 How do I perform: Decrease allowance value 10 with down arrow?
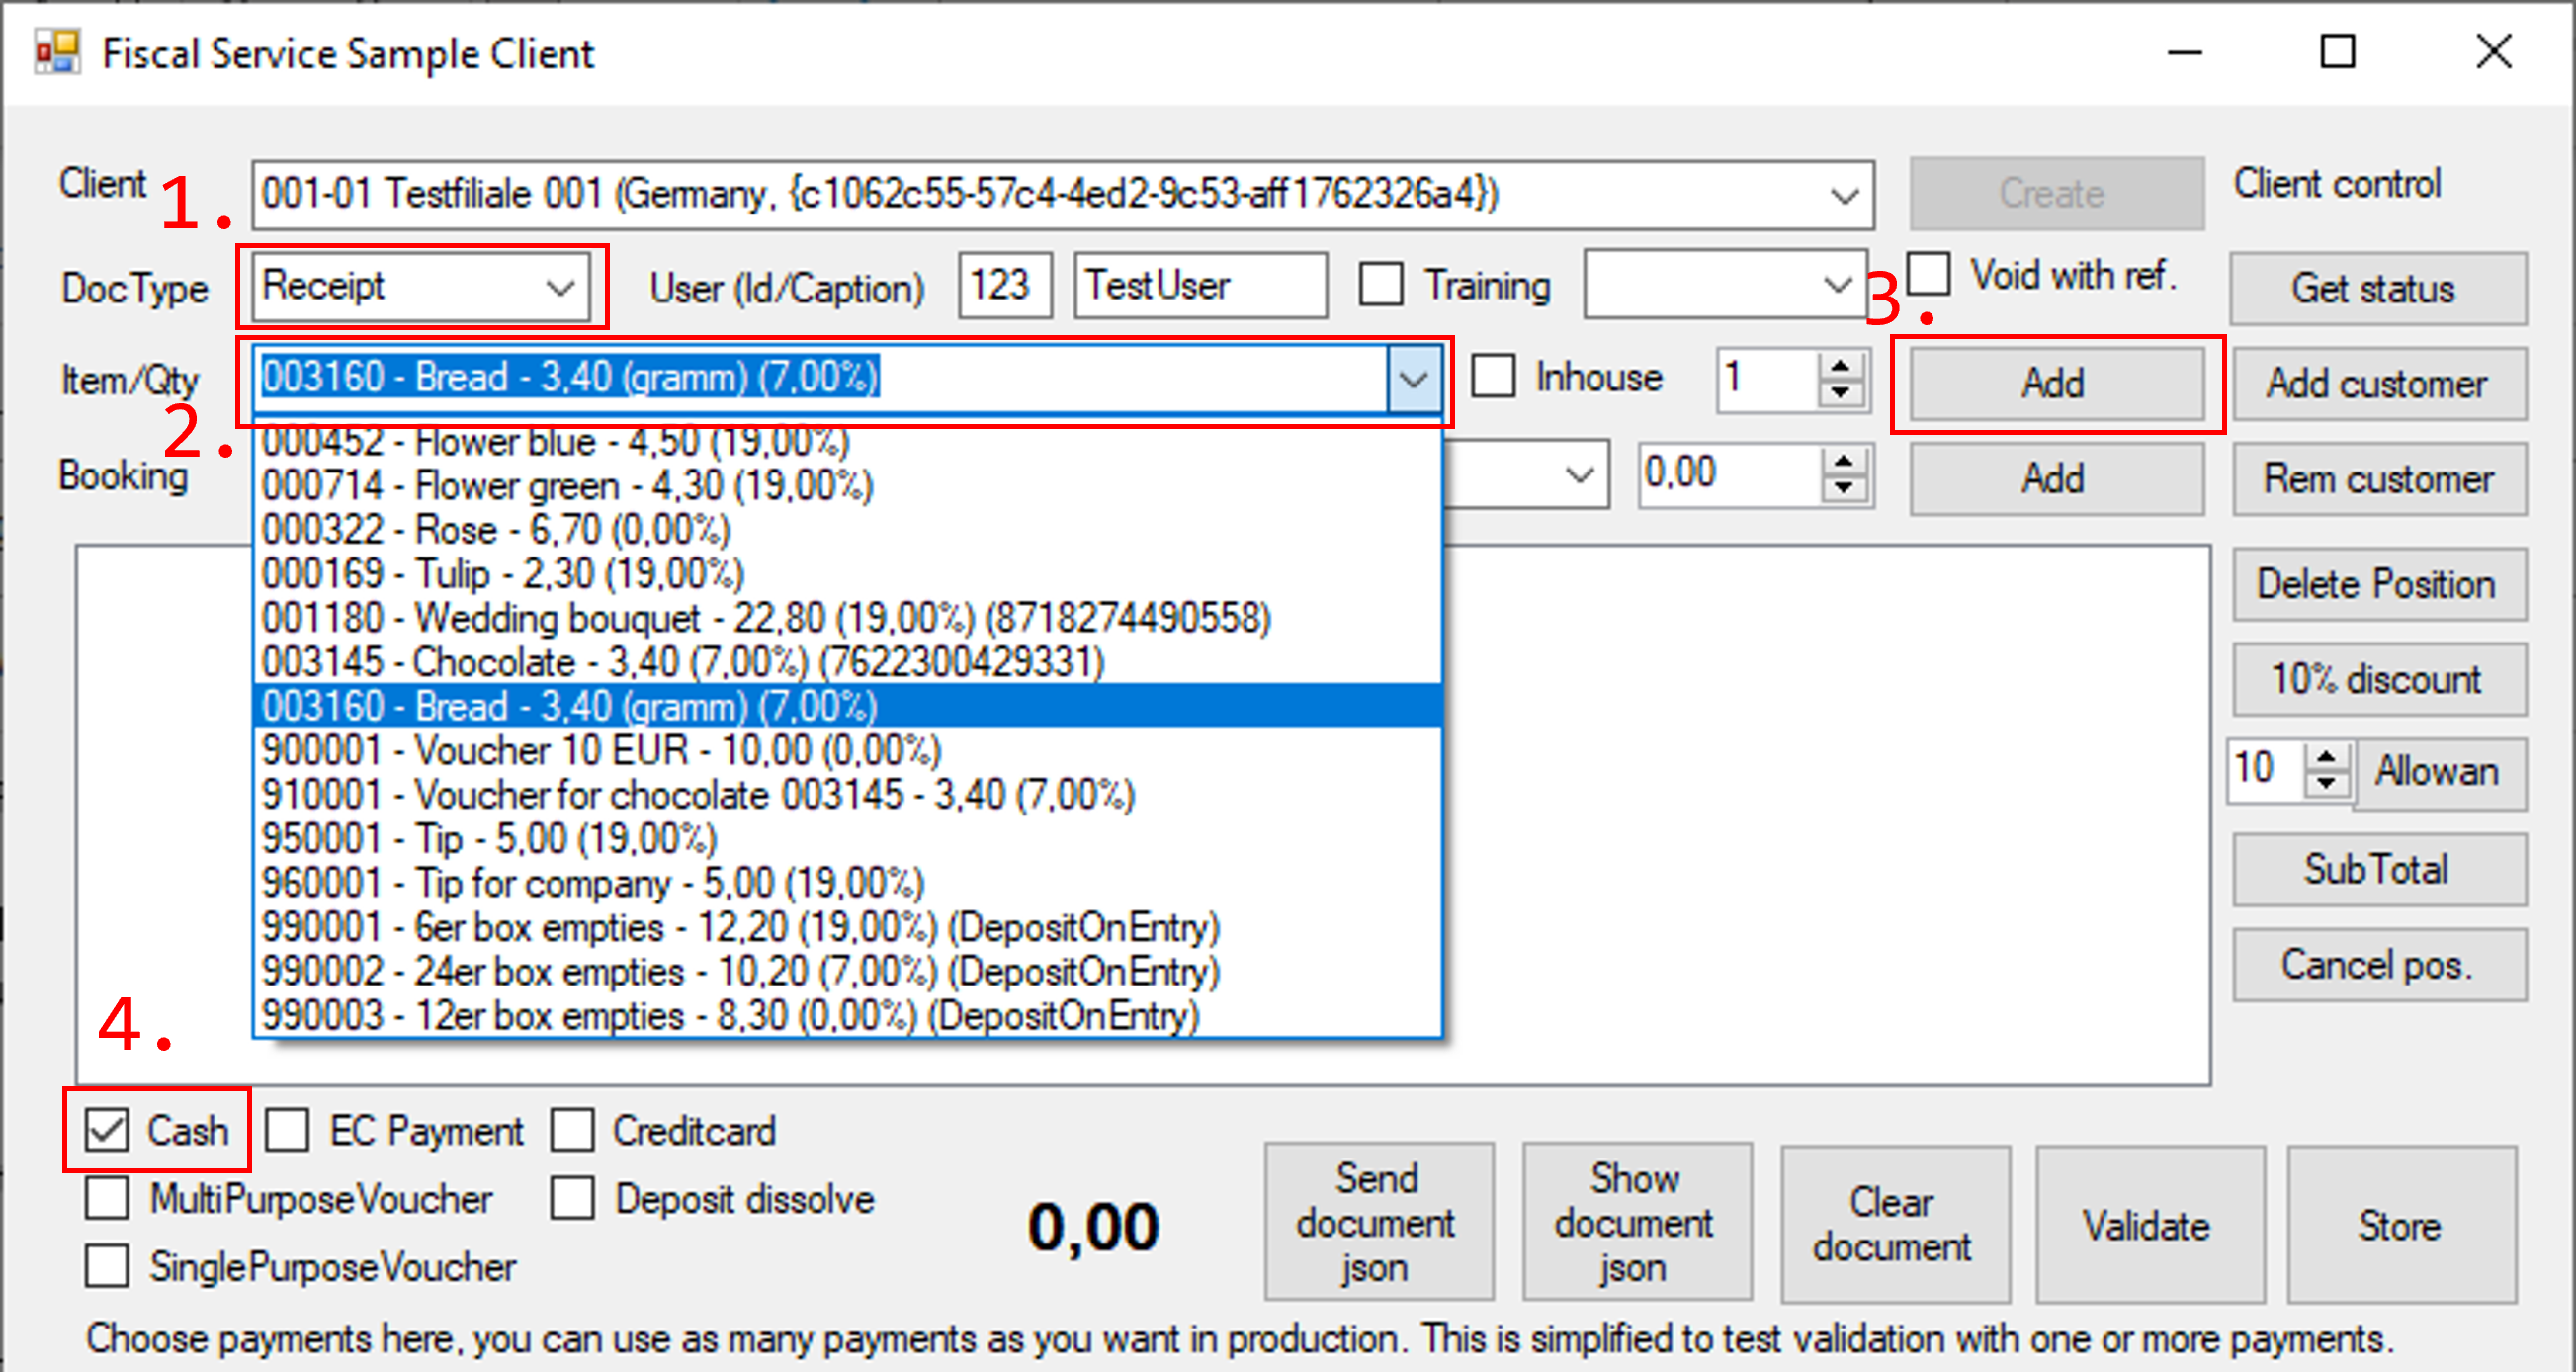2327,783
